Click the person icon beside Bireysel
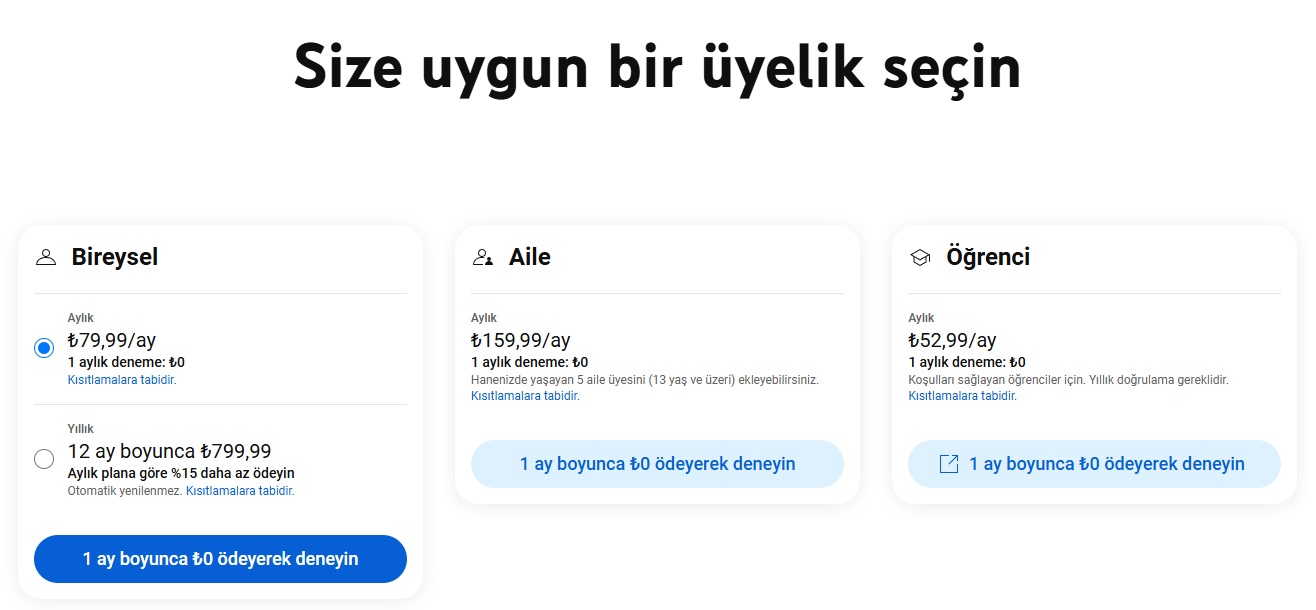 coord(45,258)
